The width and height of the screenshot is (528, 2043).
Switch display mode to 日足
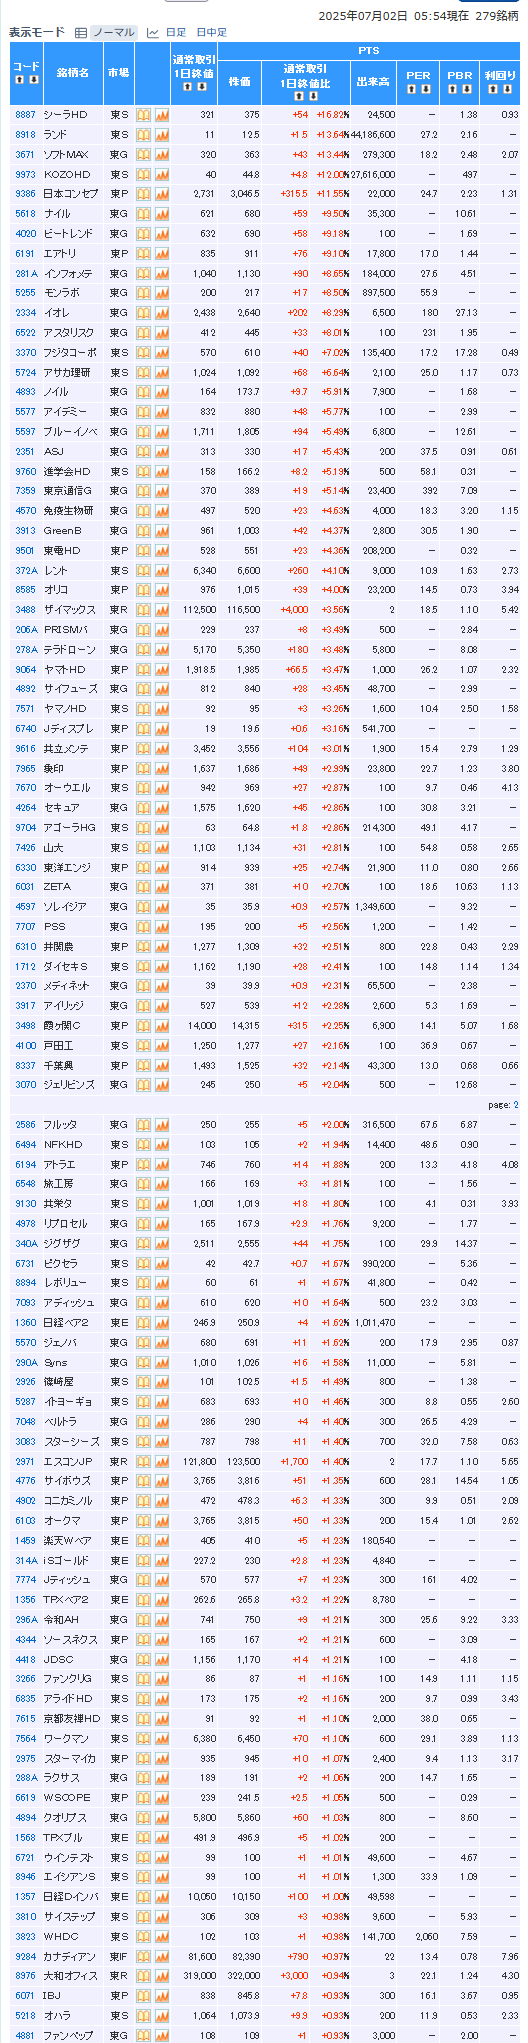tap(175, 33)
